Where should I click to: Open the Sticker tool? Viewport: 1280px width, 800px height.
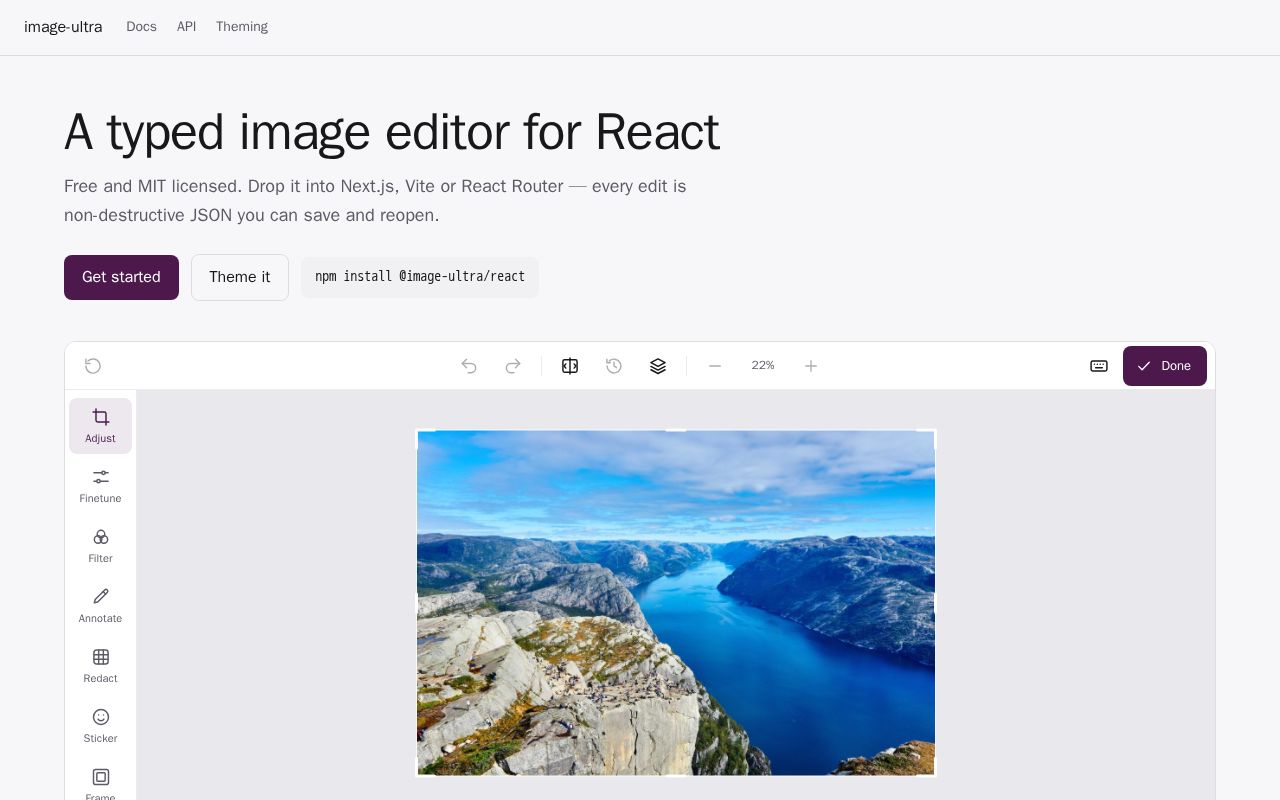[100, 726]
